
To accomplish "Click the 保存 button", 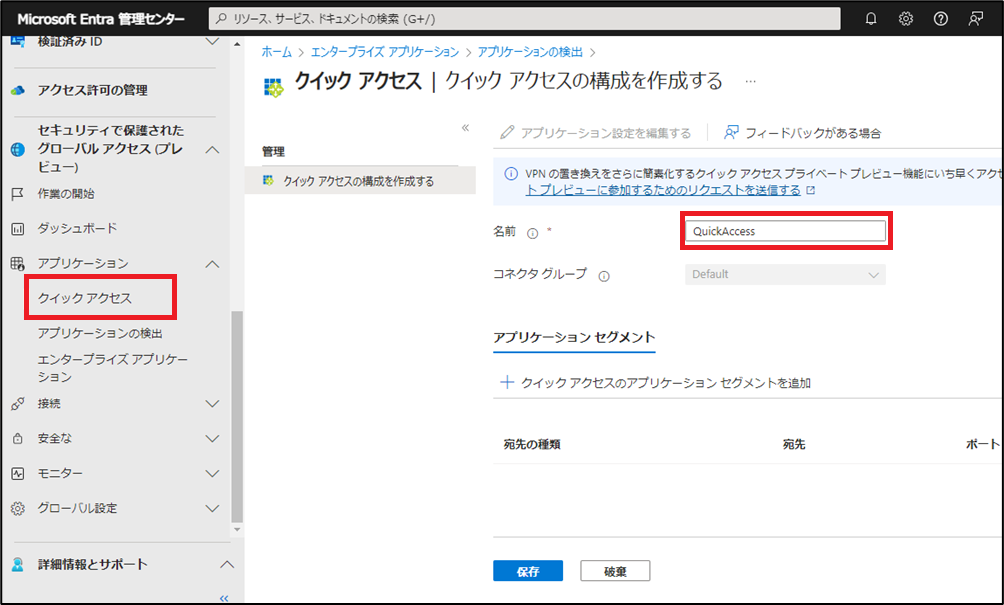I will (528, 571).
